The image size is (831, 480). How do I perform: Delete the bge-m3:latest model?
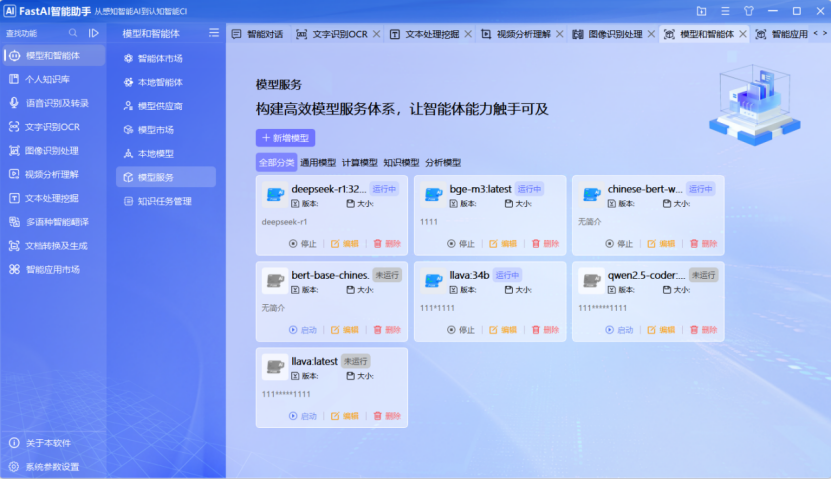(x=545, y=244)
